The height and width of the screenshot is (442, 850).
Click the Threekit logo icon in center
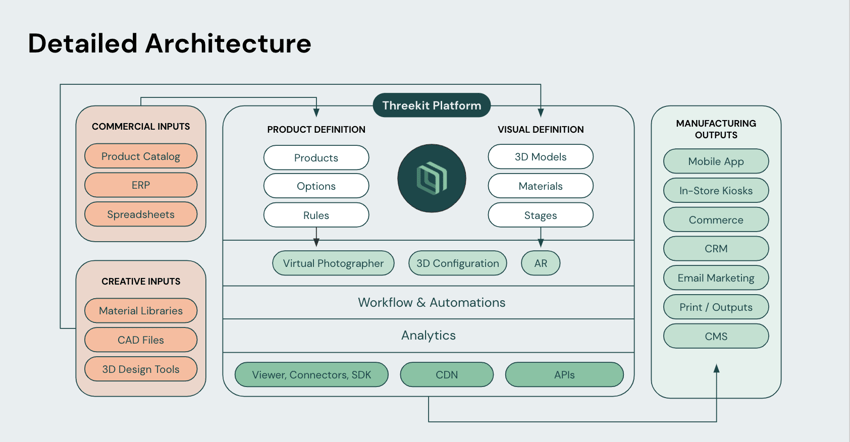(431, 178)
